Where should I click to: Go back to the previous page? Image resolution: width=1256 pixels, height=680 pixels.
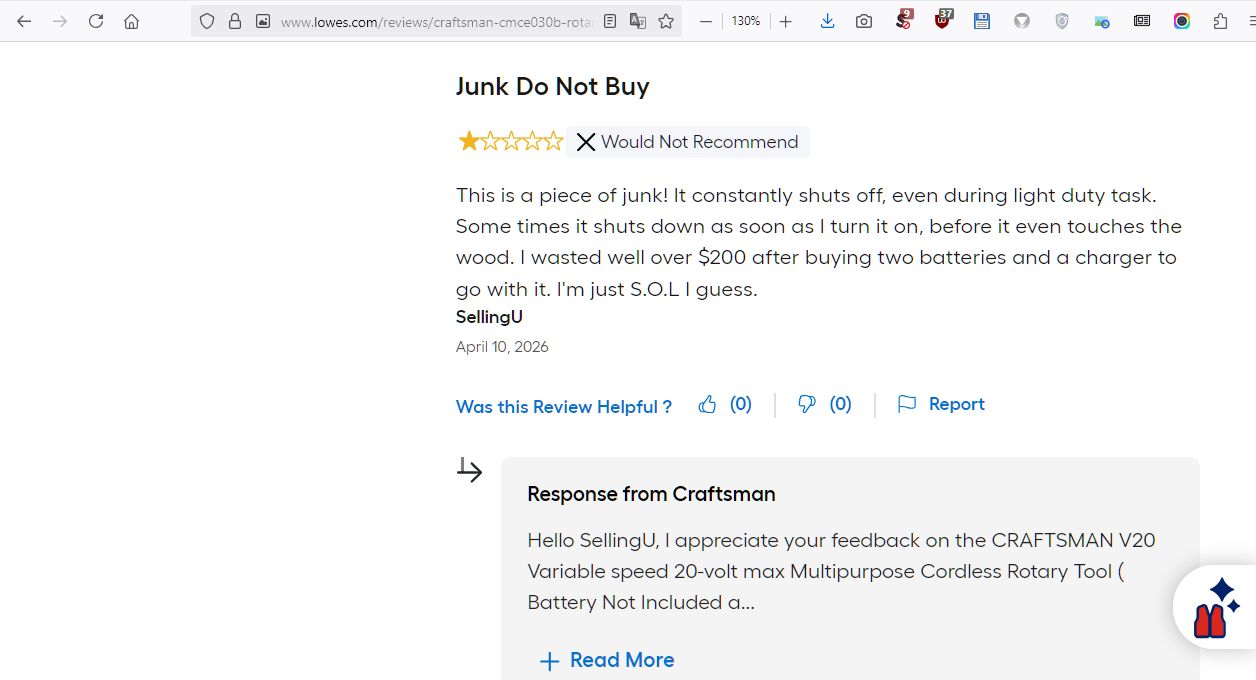click(x=24, y=21)
